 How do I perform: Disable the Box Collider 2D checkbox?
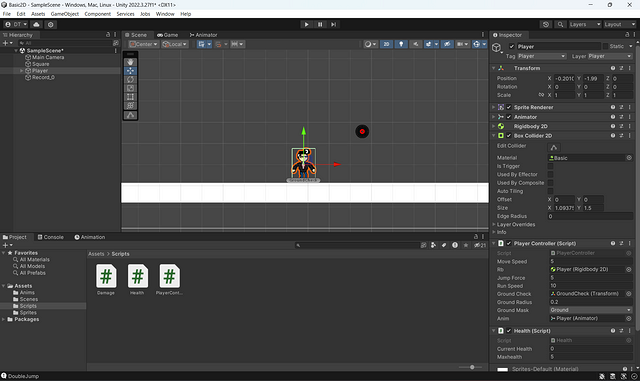tap(509, 136)
